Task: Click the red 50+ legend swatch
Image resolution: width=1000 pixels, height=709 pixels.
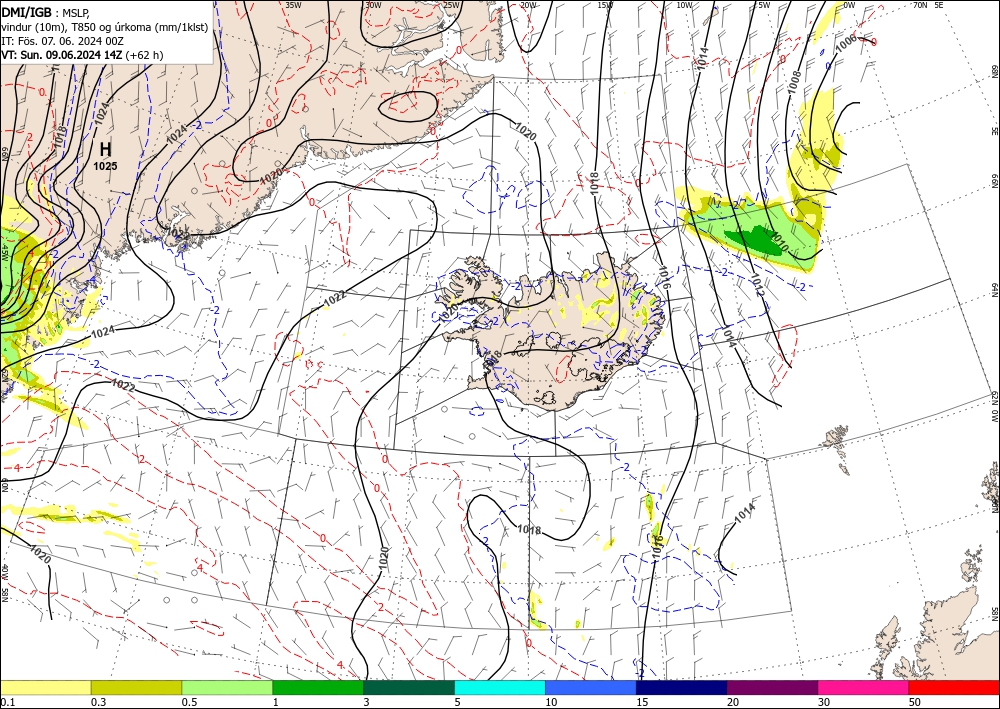Action: click(954, 687)
